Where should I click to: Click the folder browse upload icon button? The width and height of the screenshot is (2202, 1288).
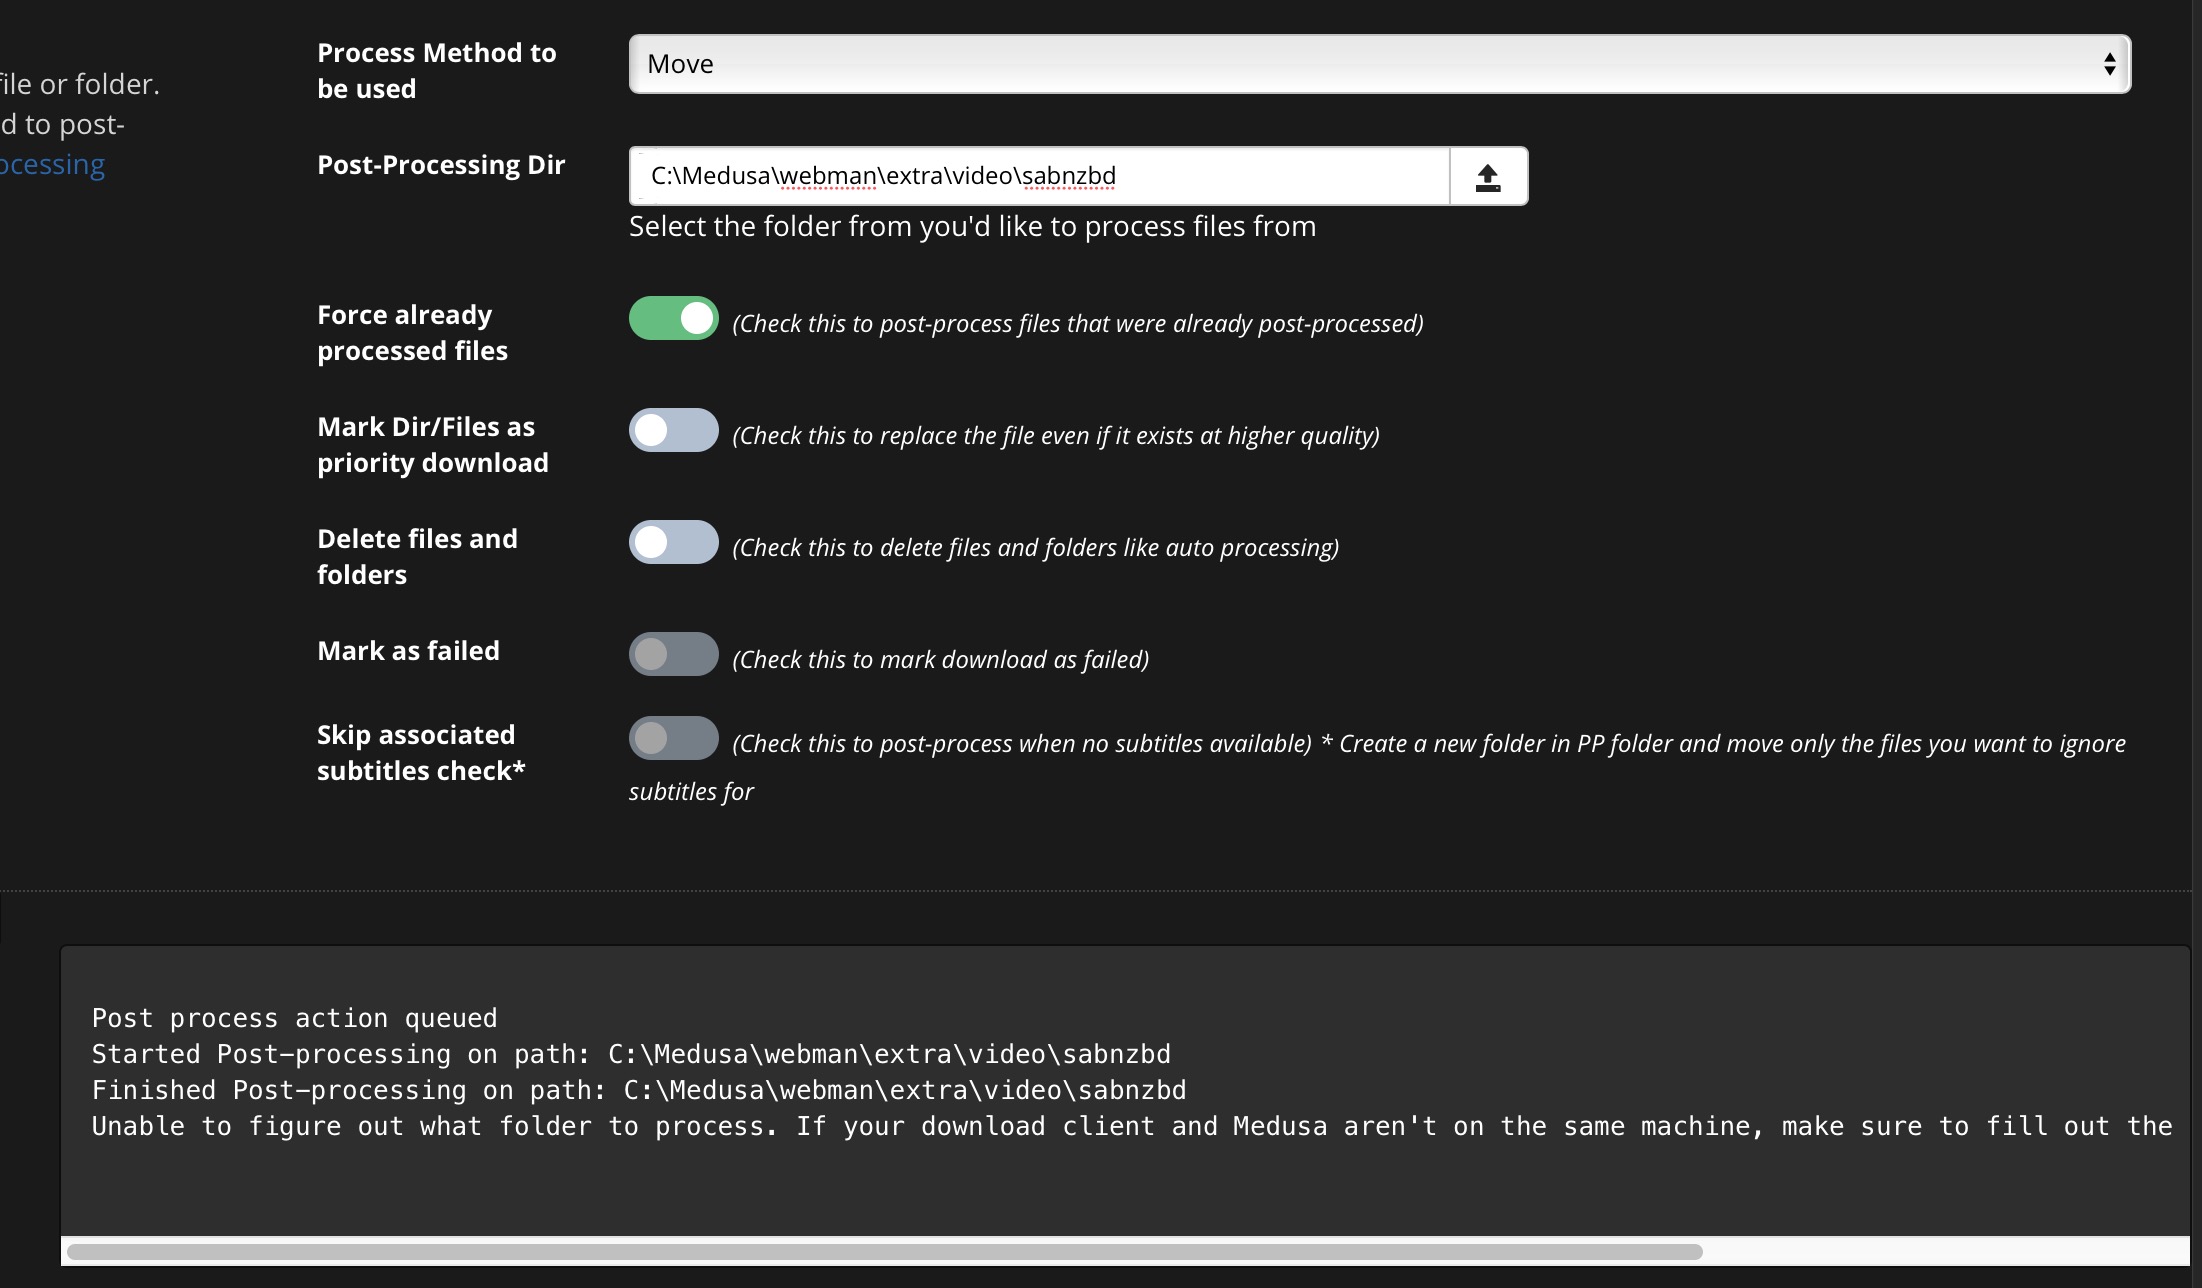coord(1488,176)
